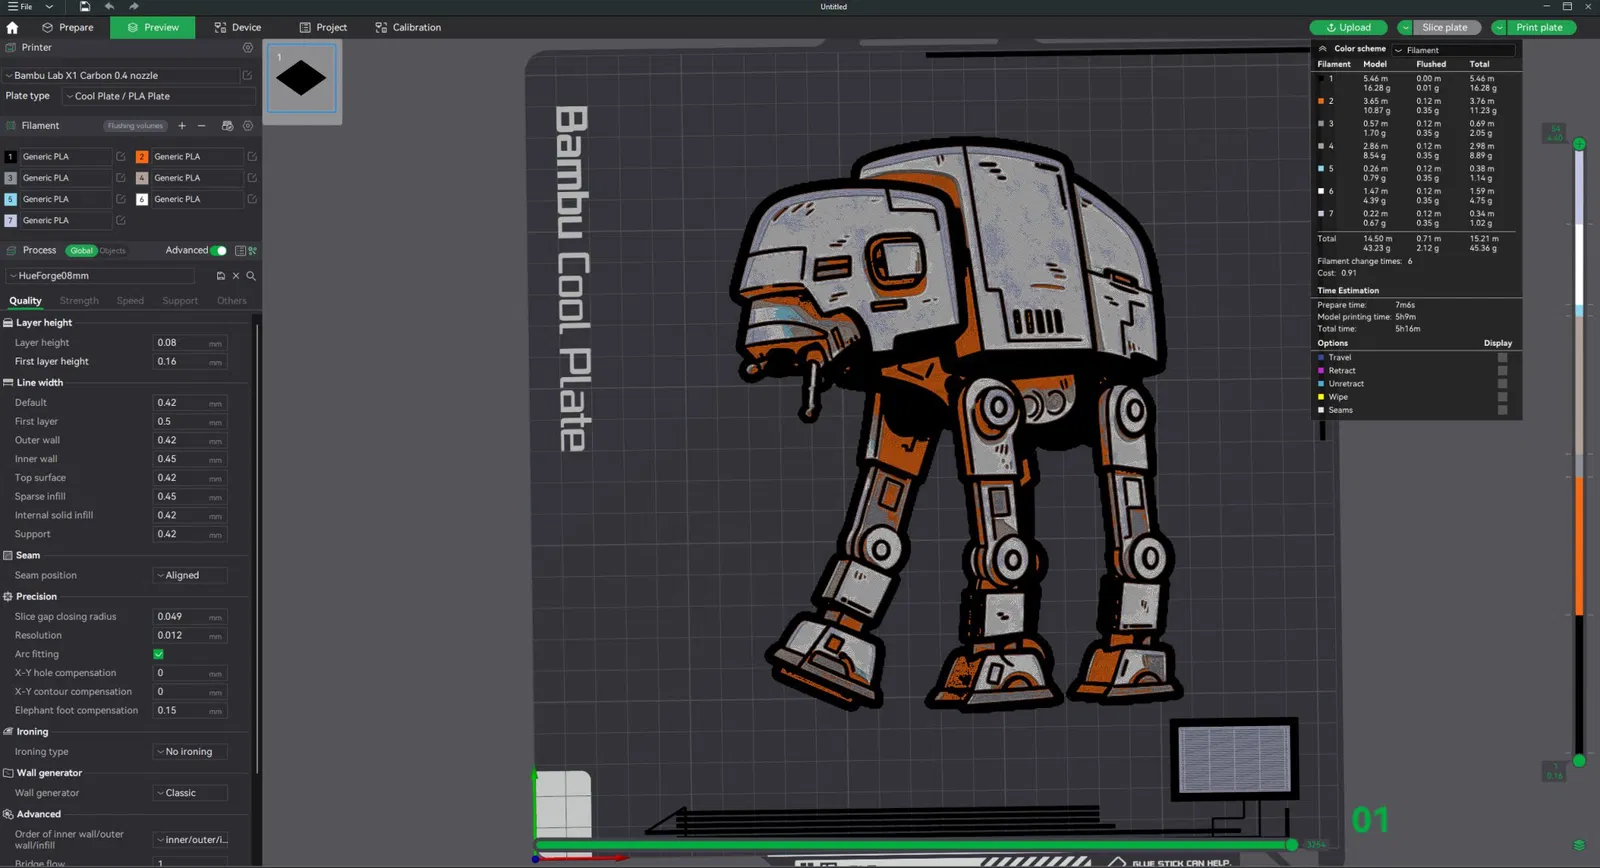
Task: Enable Seams display checkbox
Action: coord(1502,410)
